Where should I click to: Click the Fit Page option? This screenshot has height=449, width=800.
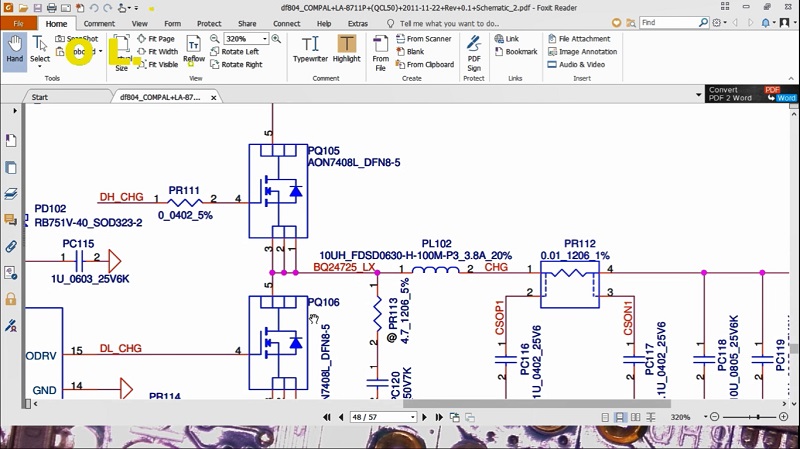(156, 39)
